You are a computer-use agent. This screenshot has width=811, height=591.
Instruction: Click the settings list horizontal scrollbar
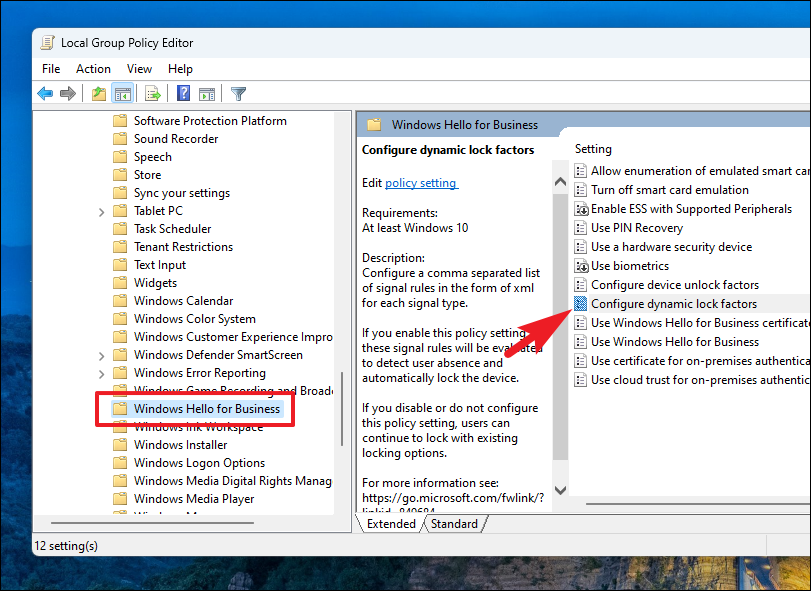697,503
